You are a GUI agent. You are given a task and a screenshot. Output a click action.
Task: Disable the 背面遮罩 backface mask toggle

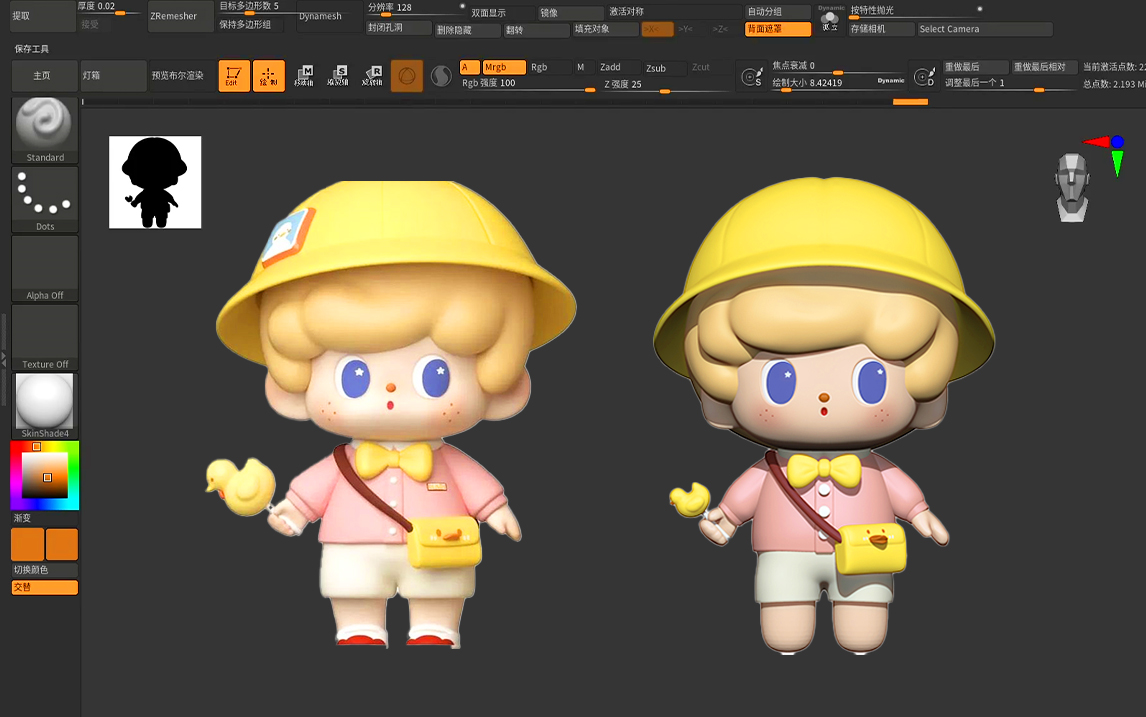coord(778,29)
